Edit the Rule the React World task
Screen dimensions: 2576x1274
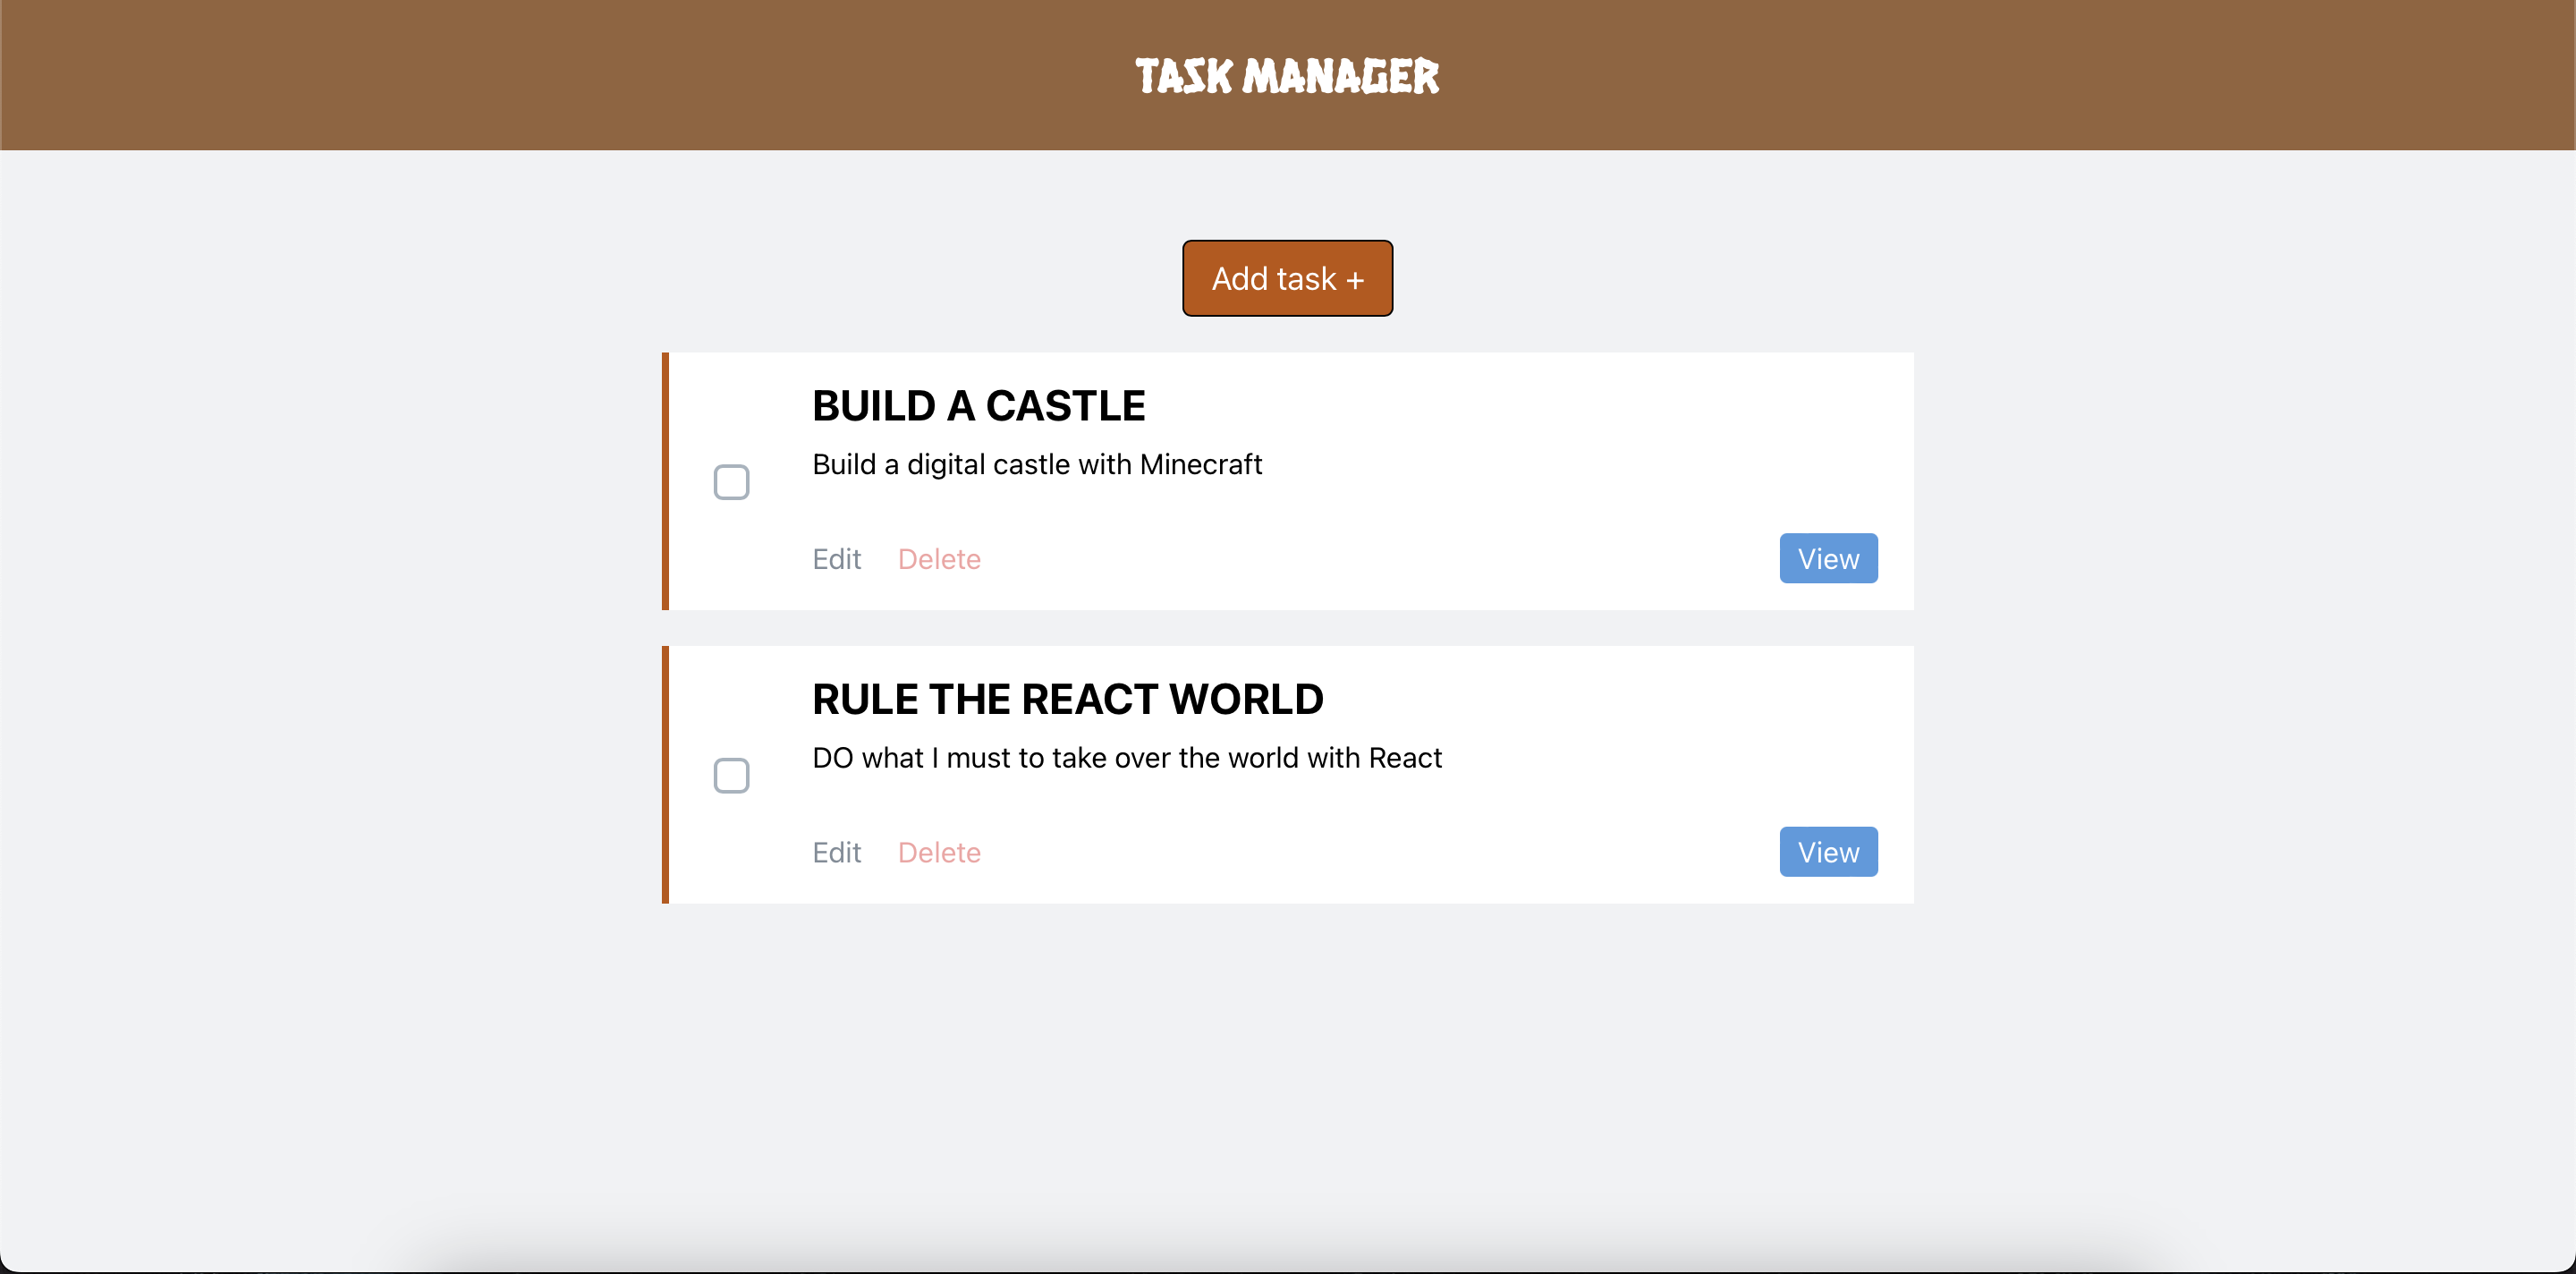(x=836, y=852)
